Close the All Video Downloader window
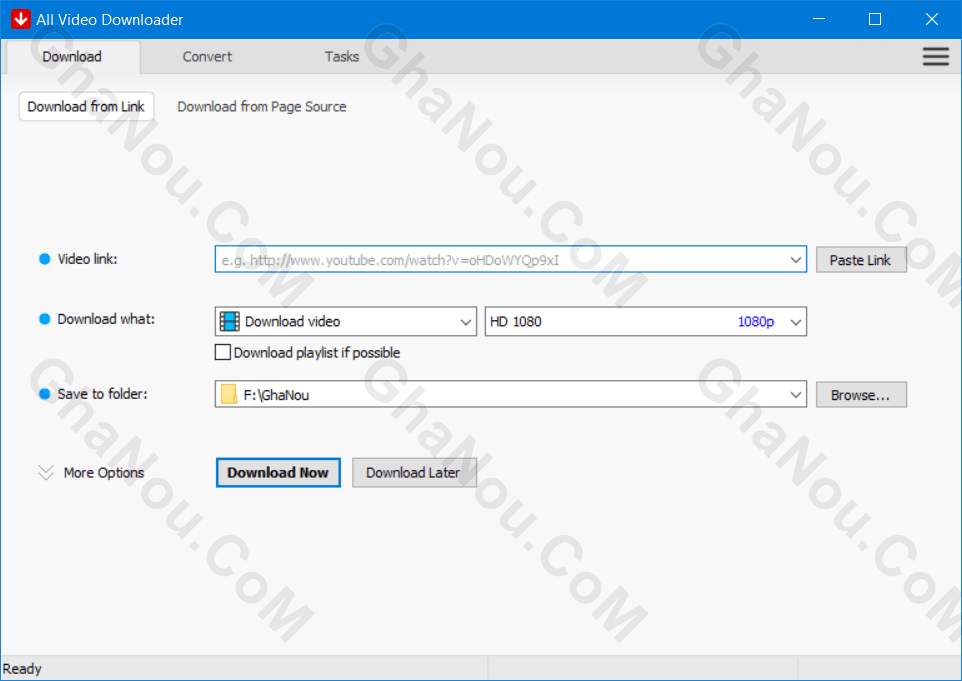 click(x=931, y=19)
